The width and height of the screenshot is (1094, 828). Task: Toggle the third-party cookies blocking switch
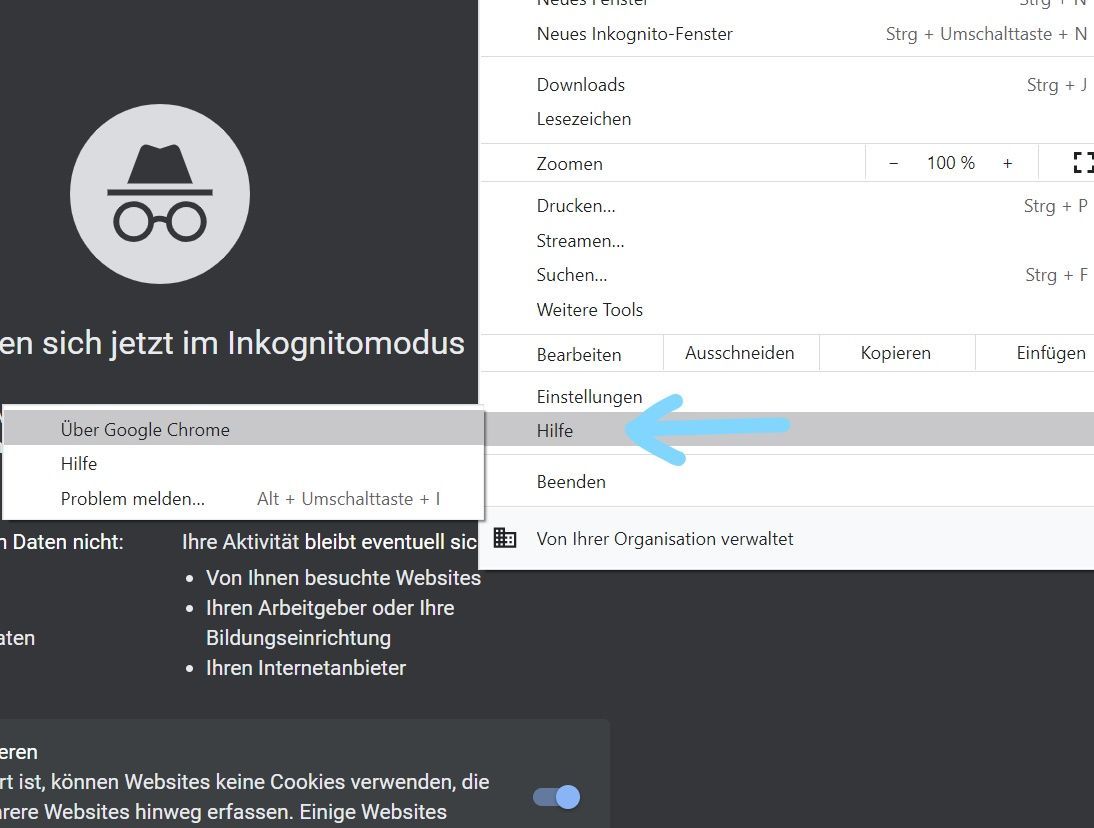(556, 797)
